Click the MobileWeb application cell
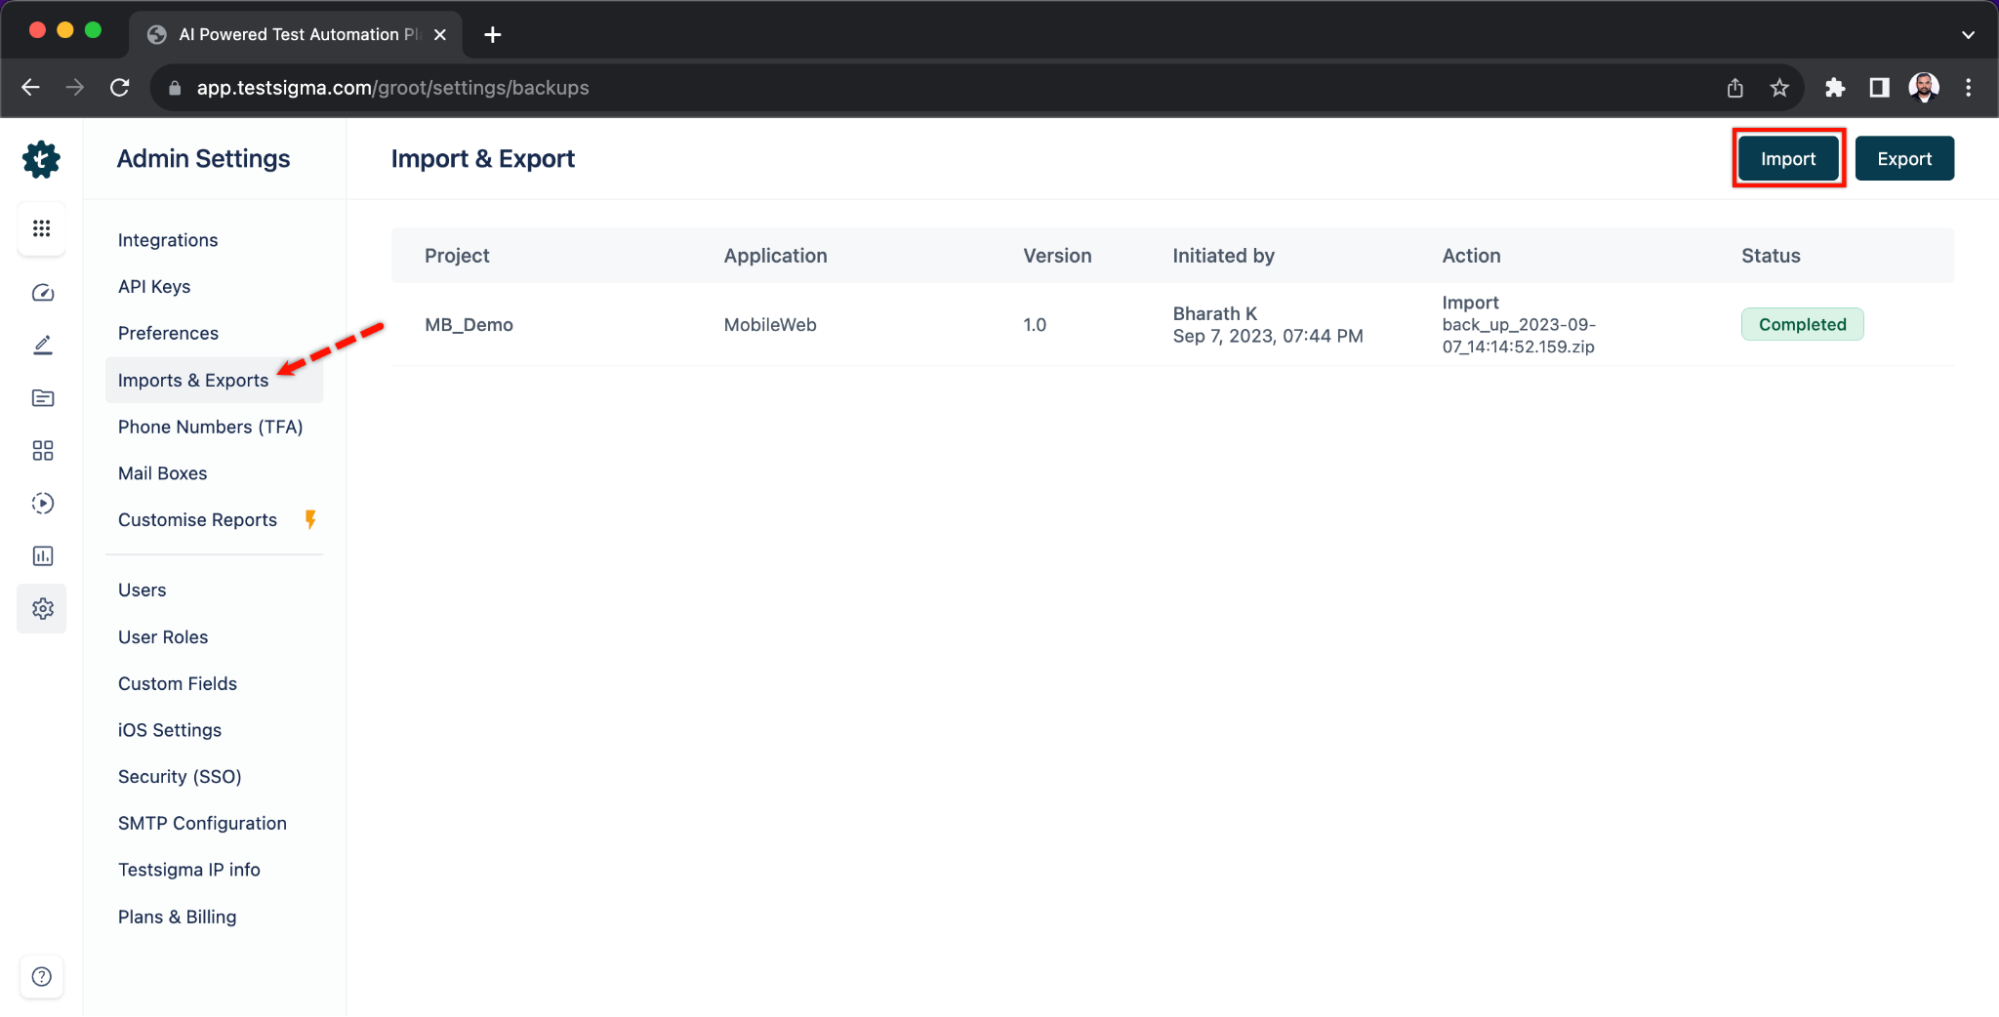1999x1017 pixels. 770,325
